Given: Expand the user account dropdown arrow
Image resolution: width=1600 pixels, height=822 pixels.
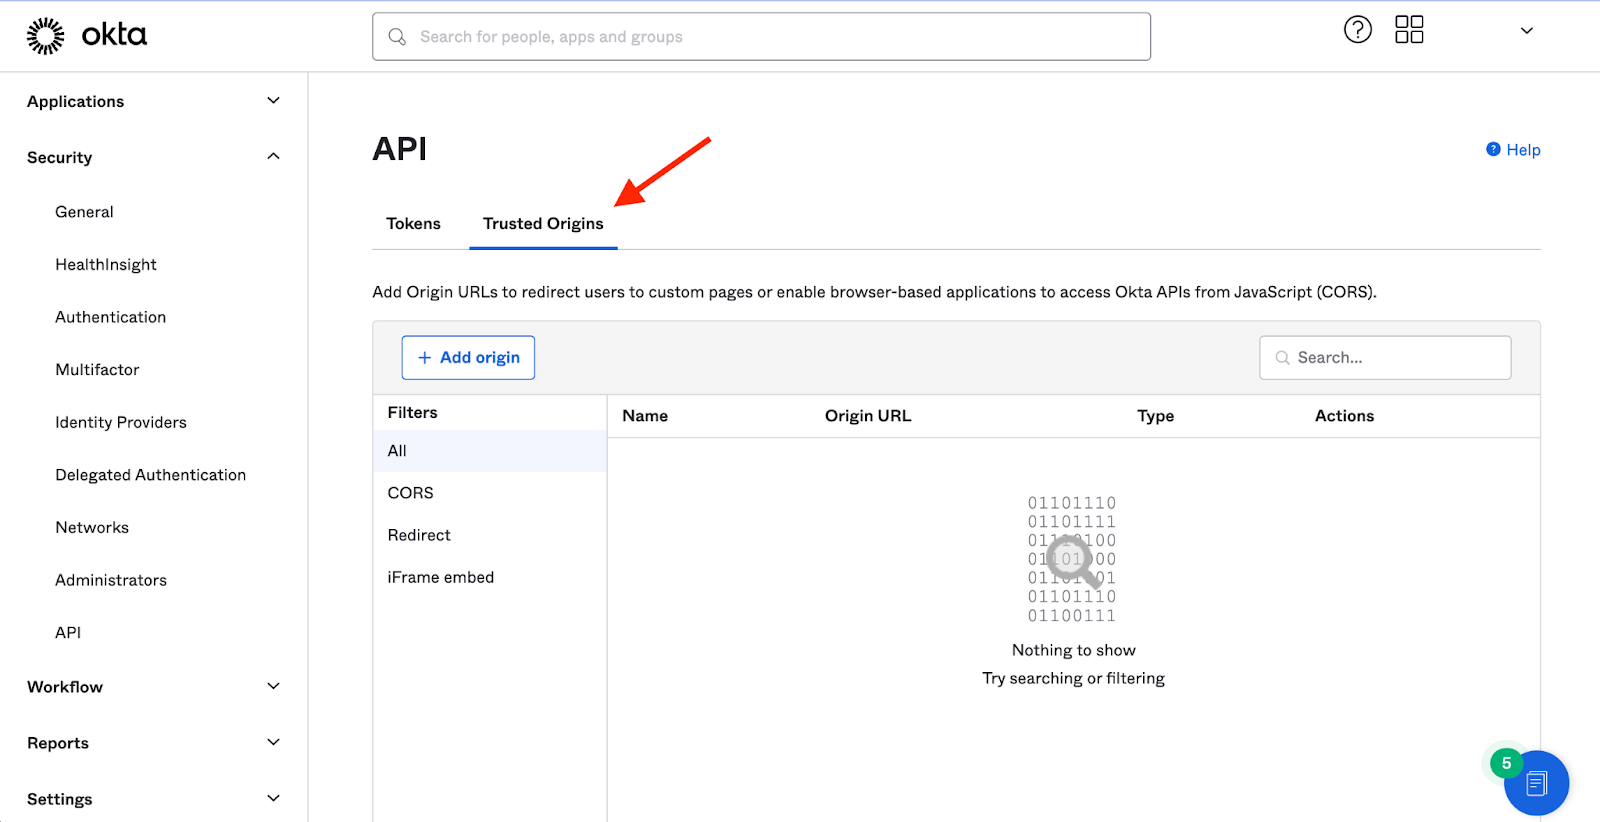Looking at the screenshot, I should [1526, 31].
